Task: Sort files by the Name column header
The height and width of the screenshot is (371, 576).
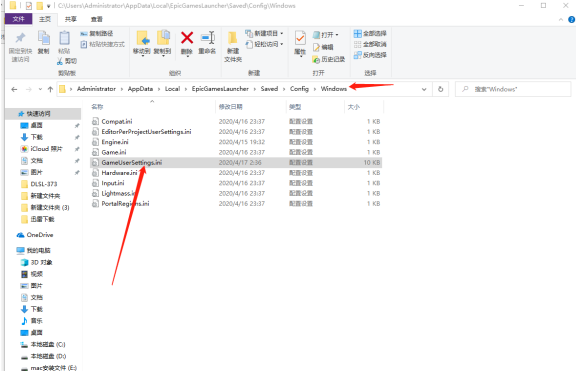Action: [97, 107]
